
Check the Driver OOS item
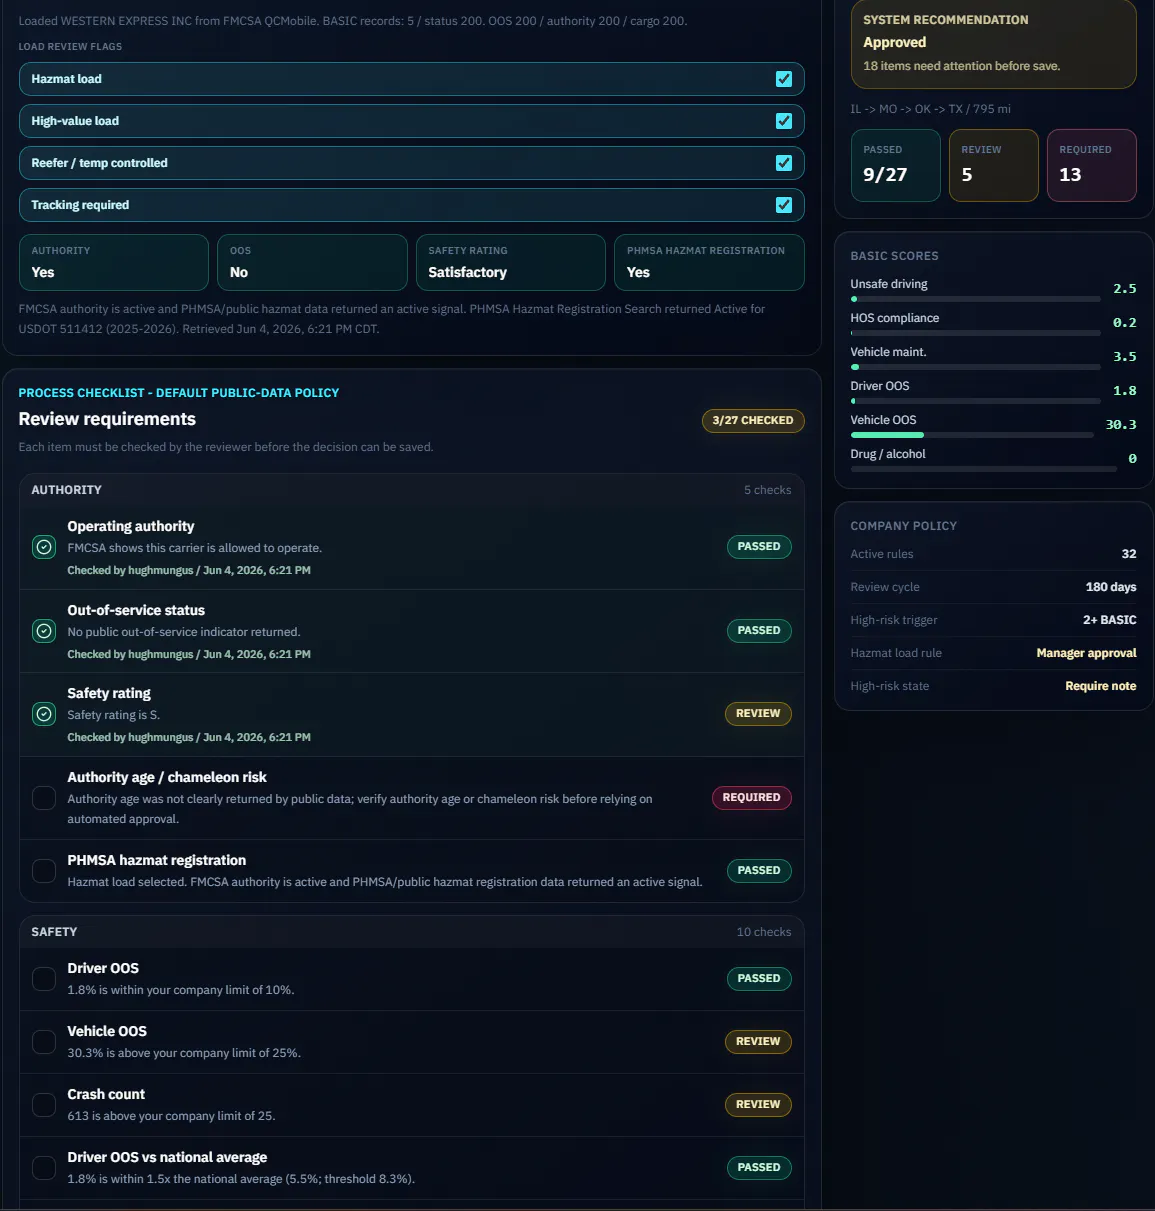44,979
